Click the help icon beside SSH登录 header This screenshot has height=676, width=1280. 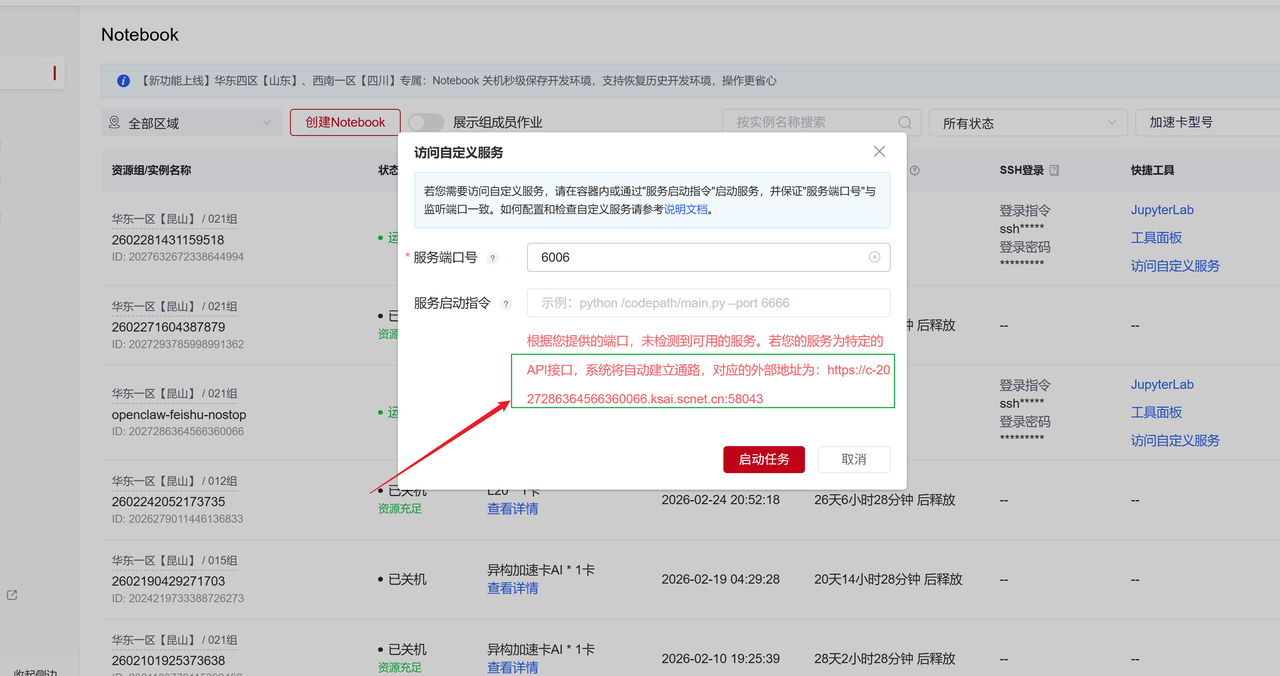(x=1054, y=171)
